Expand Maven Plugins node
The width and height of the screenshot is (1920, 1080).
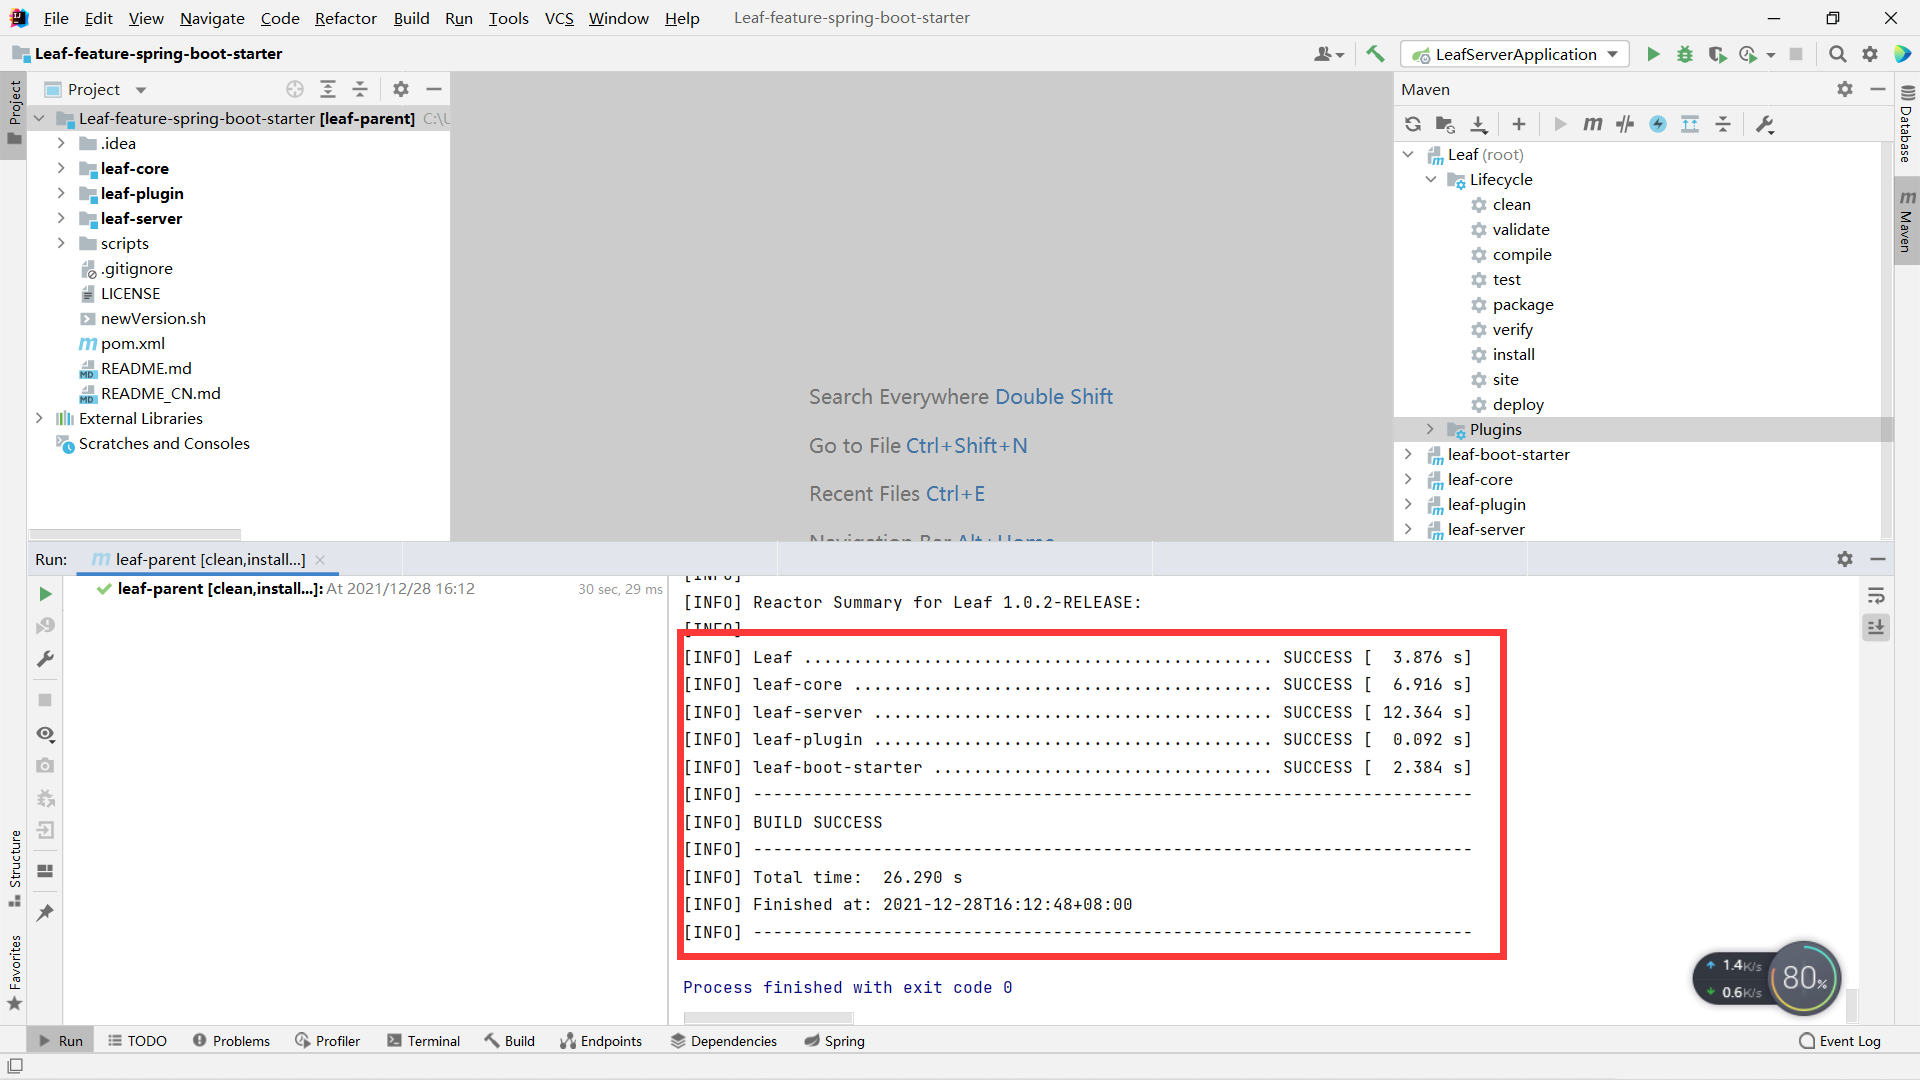click(x=1431, y=429)
